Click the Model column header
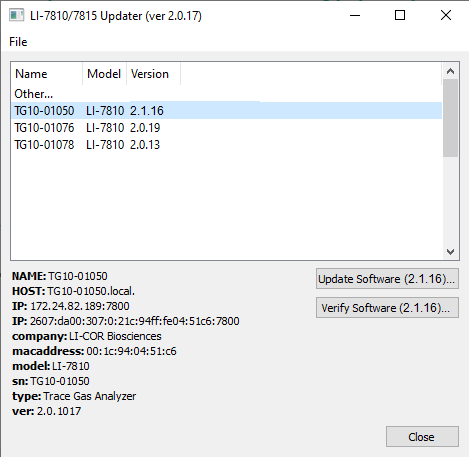Screen dimensions: 469x457 click(104, 74)
